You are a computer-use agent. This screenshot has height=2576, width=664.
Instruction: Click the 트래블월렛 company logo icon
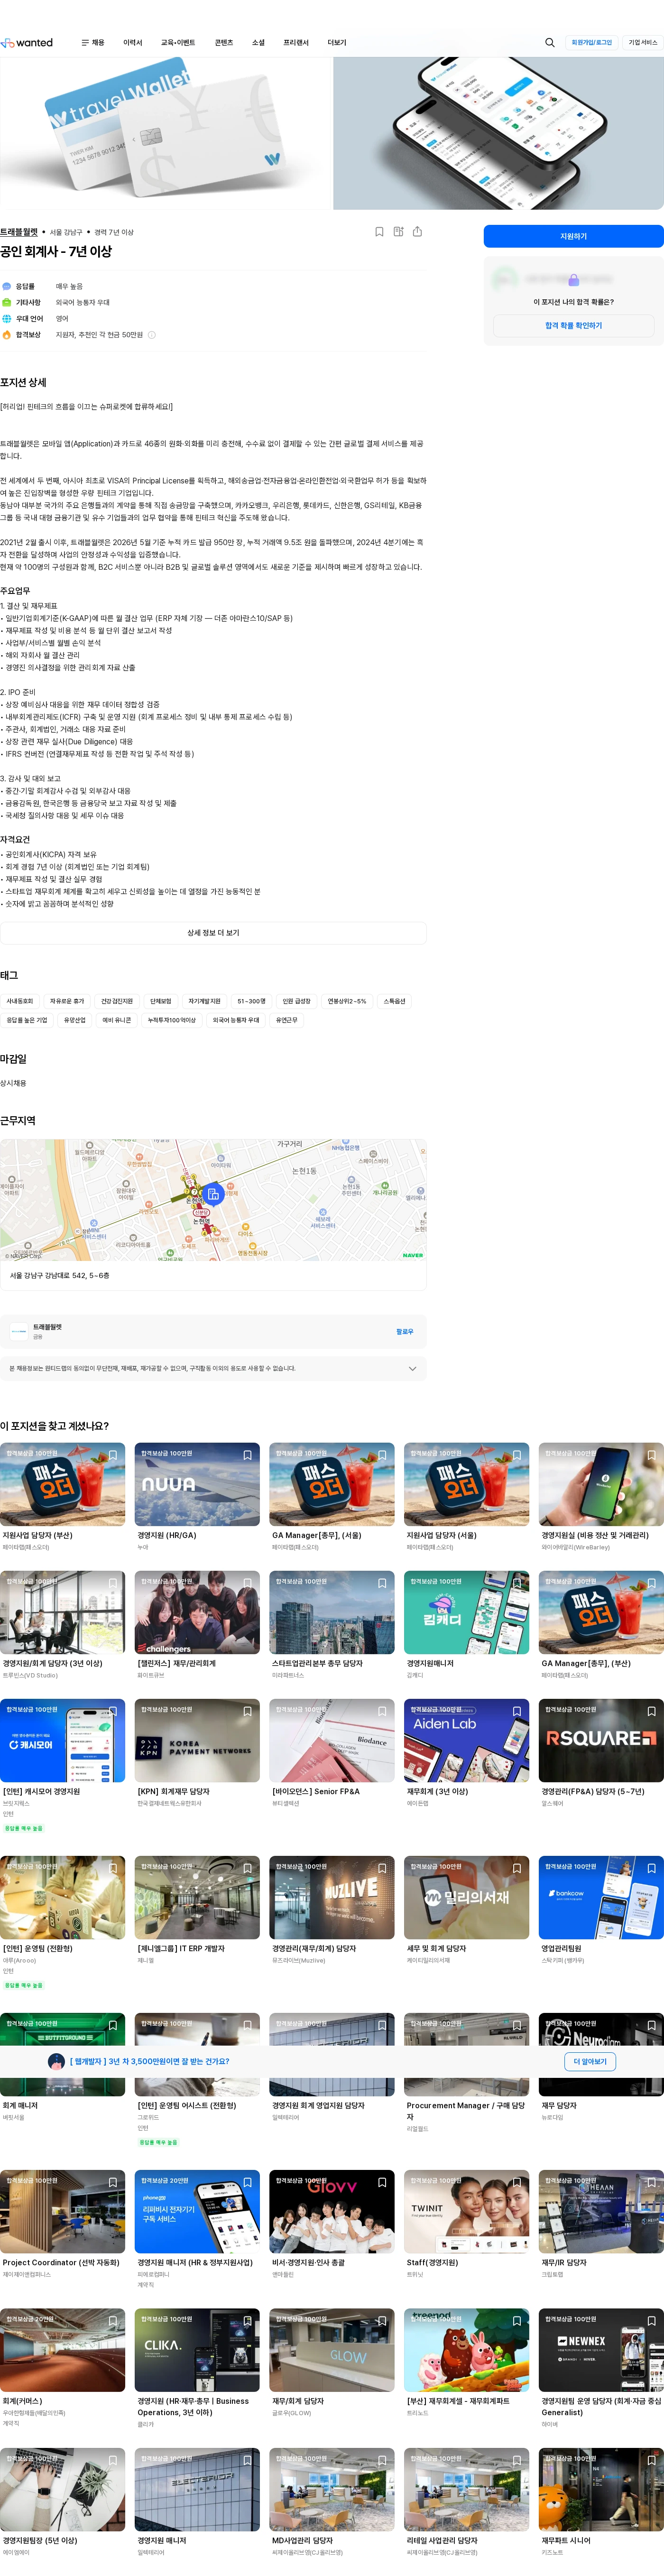pyautogui.click(x=19, y=1331)
